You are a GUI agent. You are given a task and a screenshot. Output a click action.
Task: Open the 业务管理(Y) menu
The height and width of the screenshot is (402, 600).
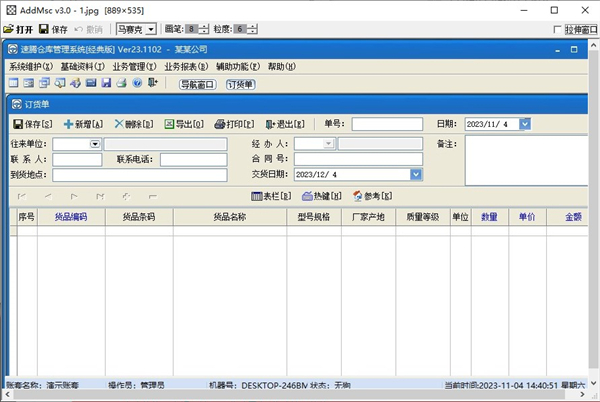[x=134, y=67]
